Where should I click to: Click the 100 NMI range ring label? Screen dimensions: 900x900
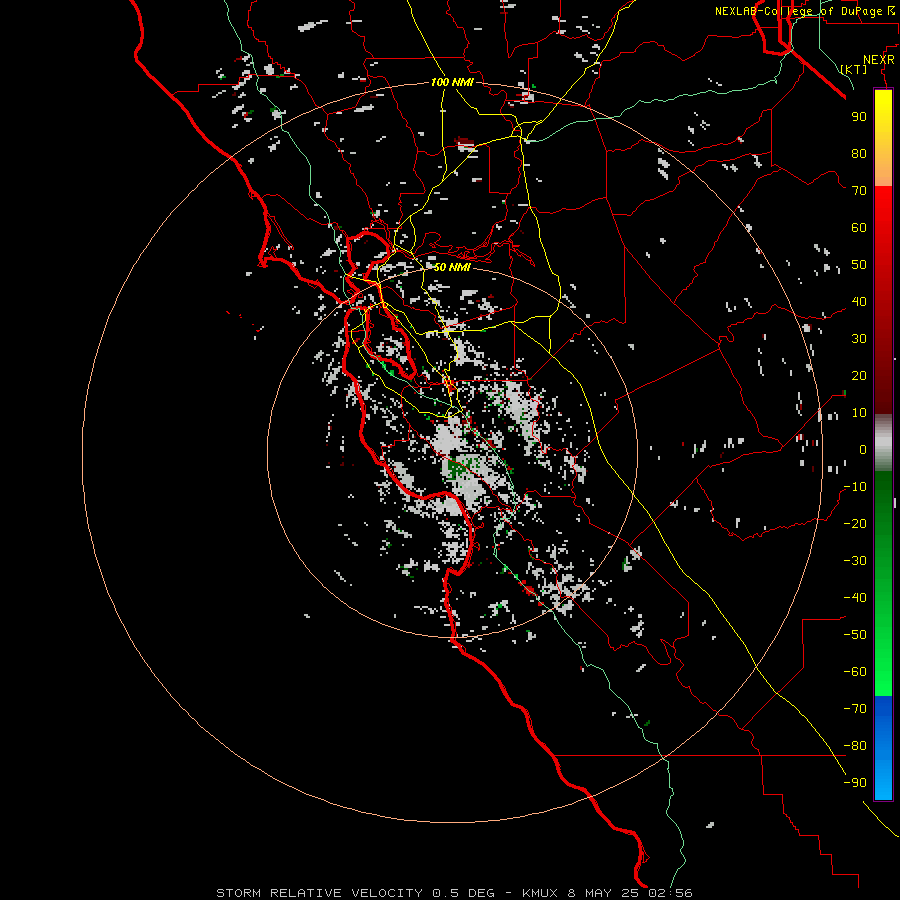point(452,82)
